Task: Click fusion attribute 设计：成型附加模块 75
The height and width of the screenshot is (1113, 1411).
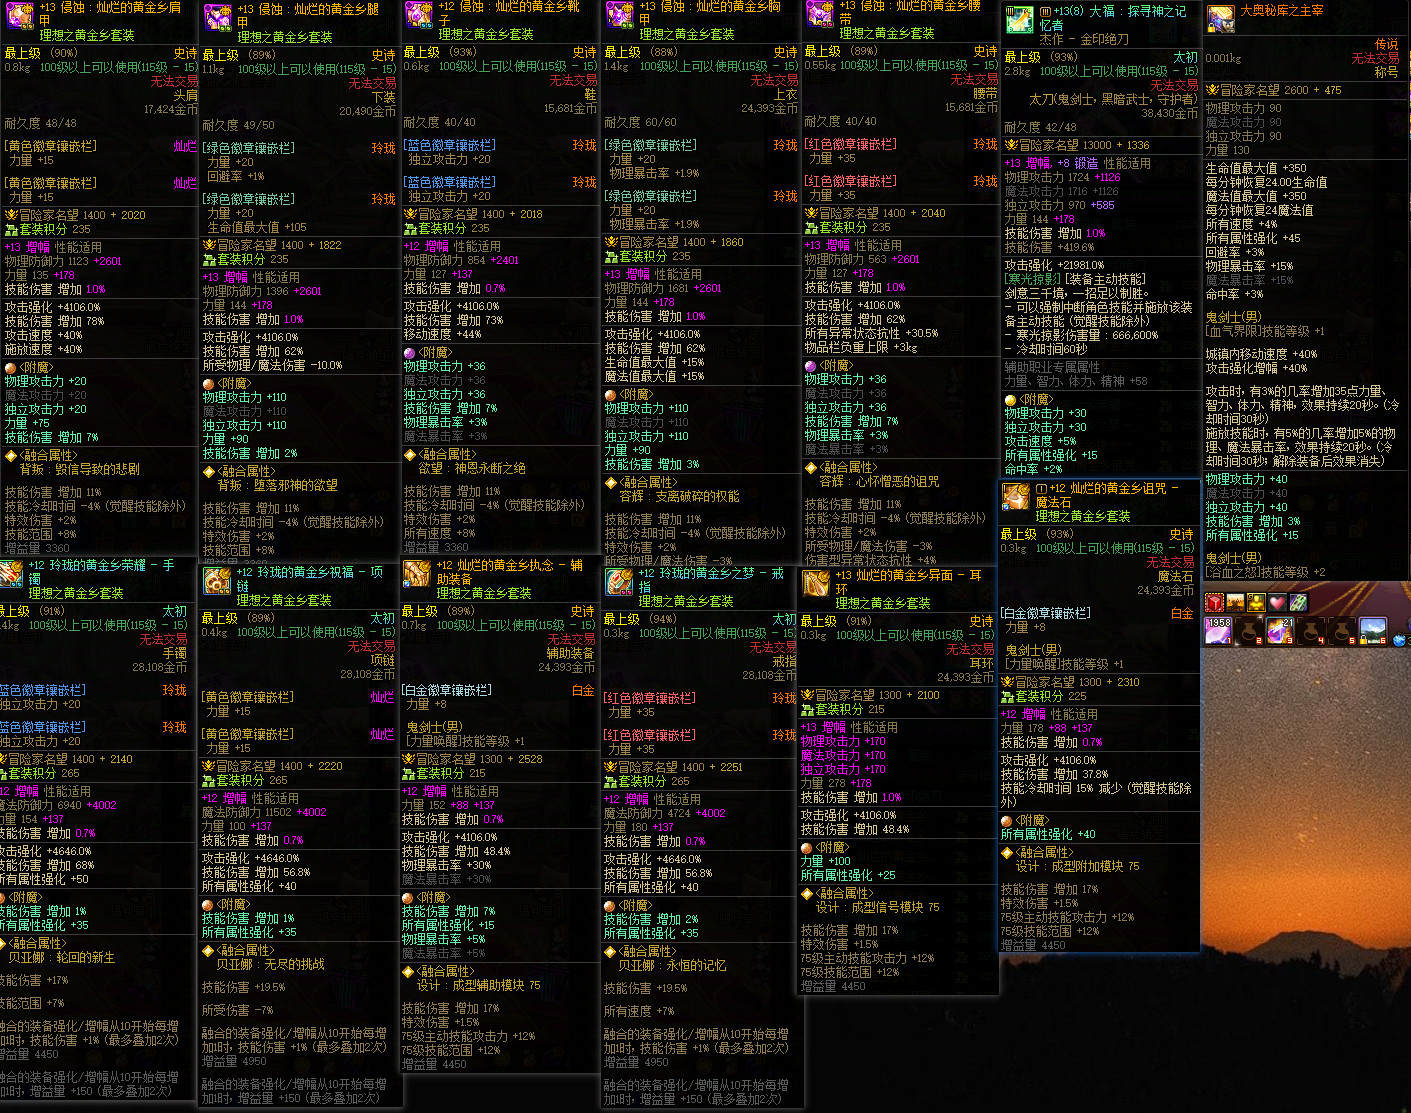Action: [x=1077, y=867]
